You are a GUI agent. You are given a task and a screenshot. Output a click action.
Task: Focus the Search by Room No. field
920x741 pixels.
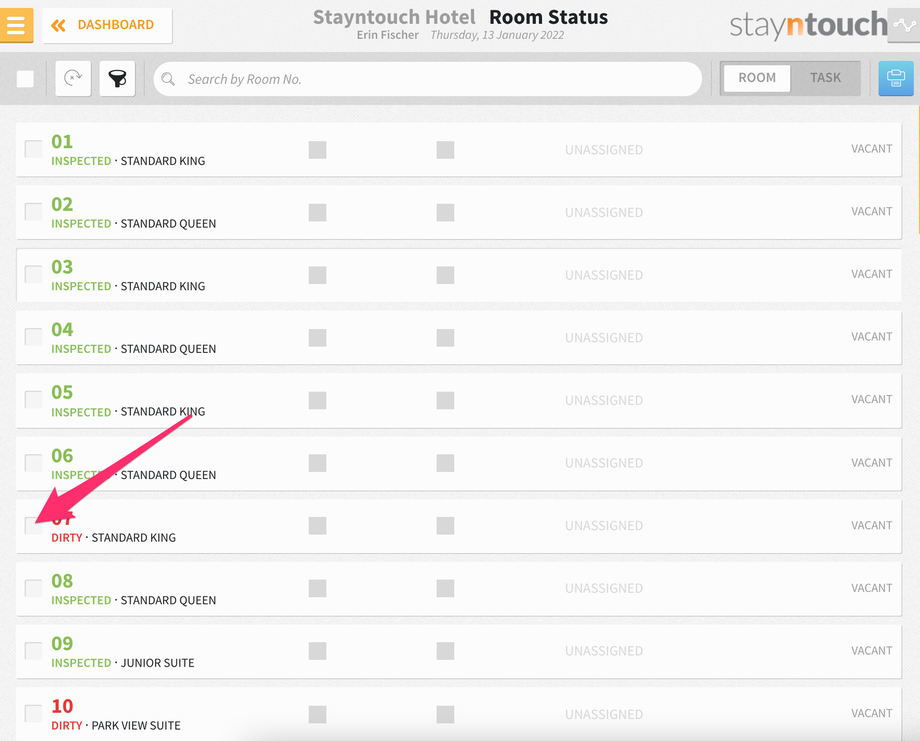427,79
